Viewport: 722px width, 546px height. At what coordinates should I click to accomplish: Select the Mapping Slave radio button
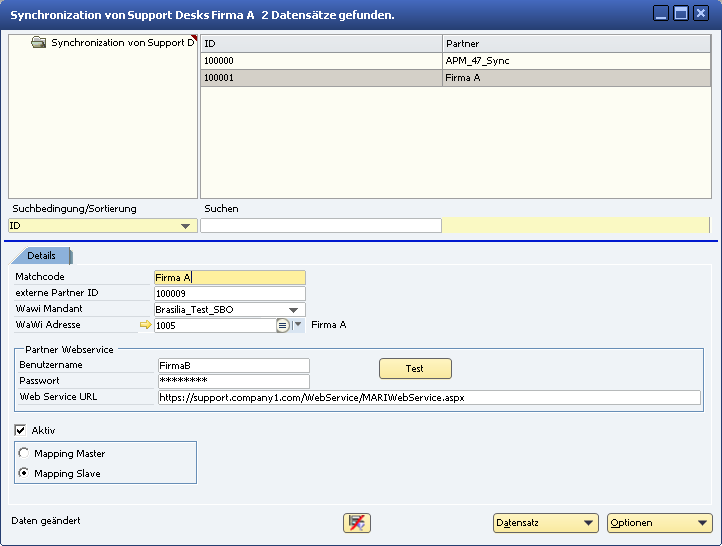[24, 473]
